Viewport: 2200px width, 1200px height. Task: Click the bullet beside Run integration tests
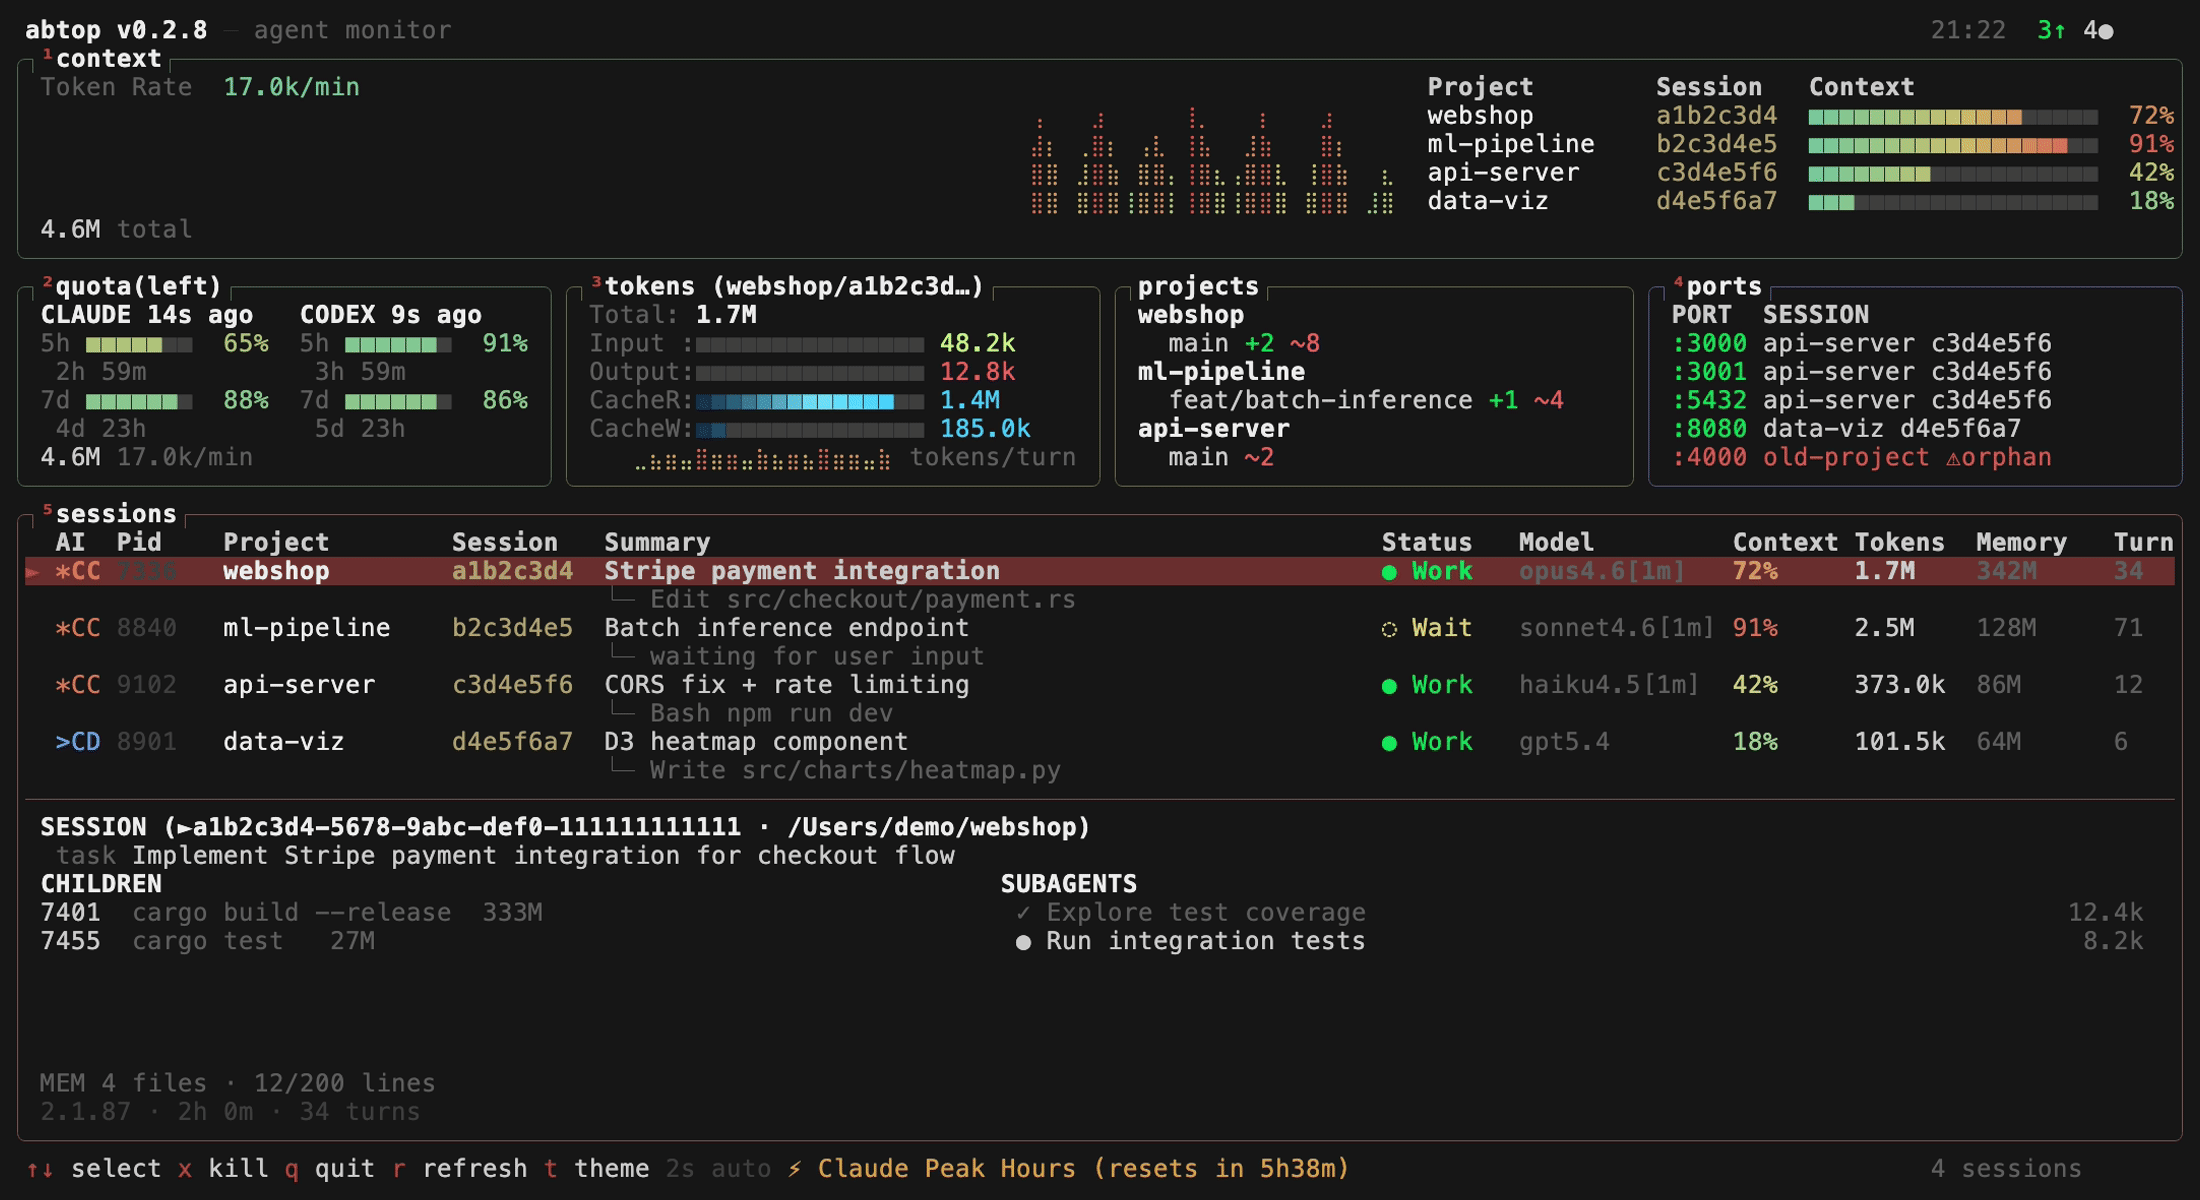1022,942
